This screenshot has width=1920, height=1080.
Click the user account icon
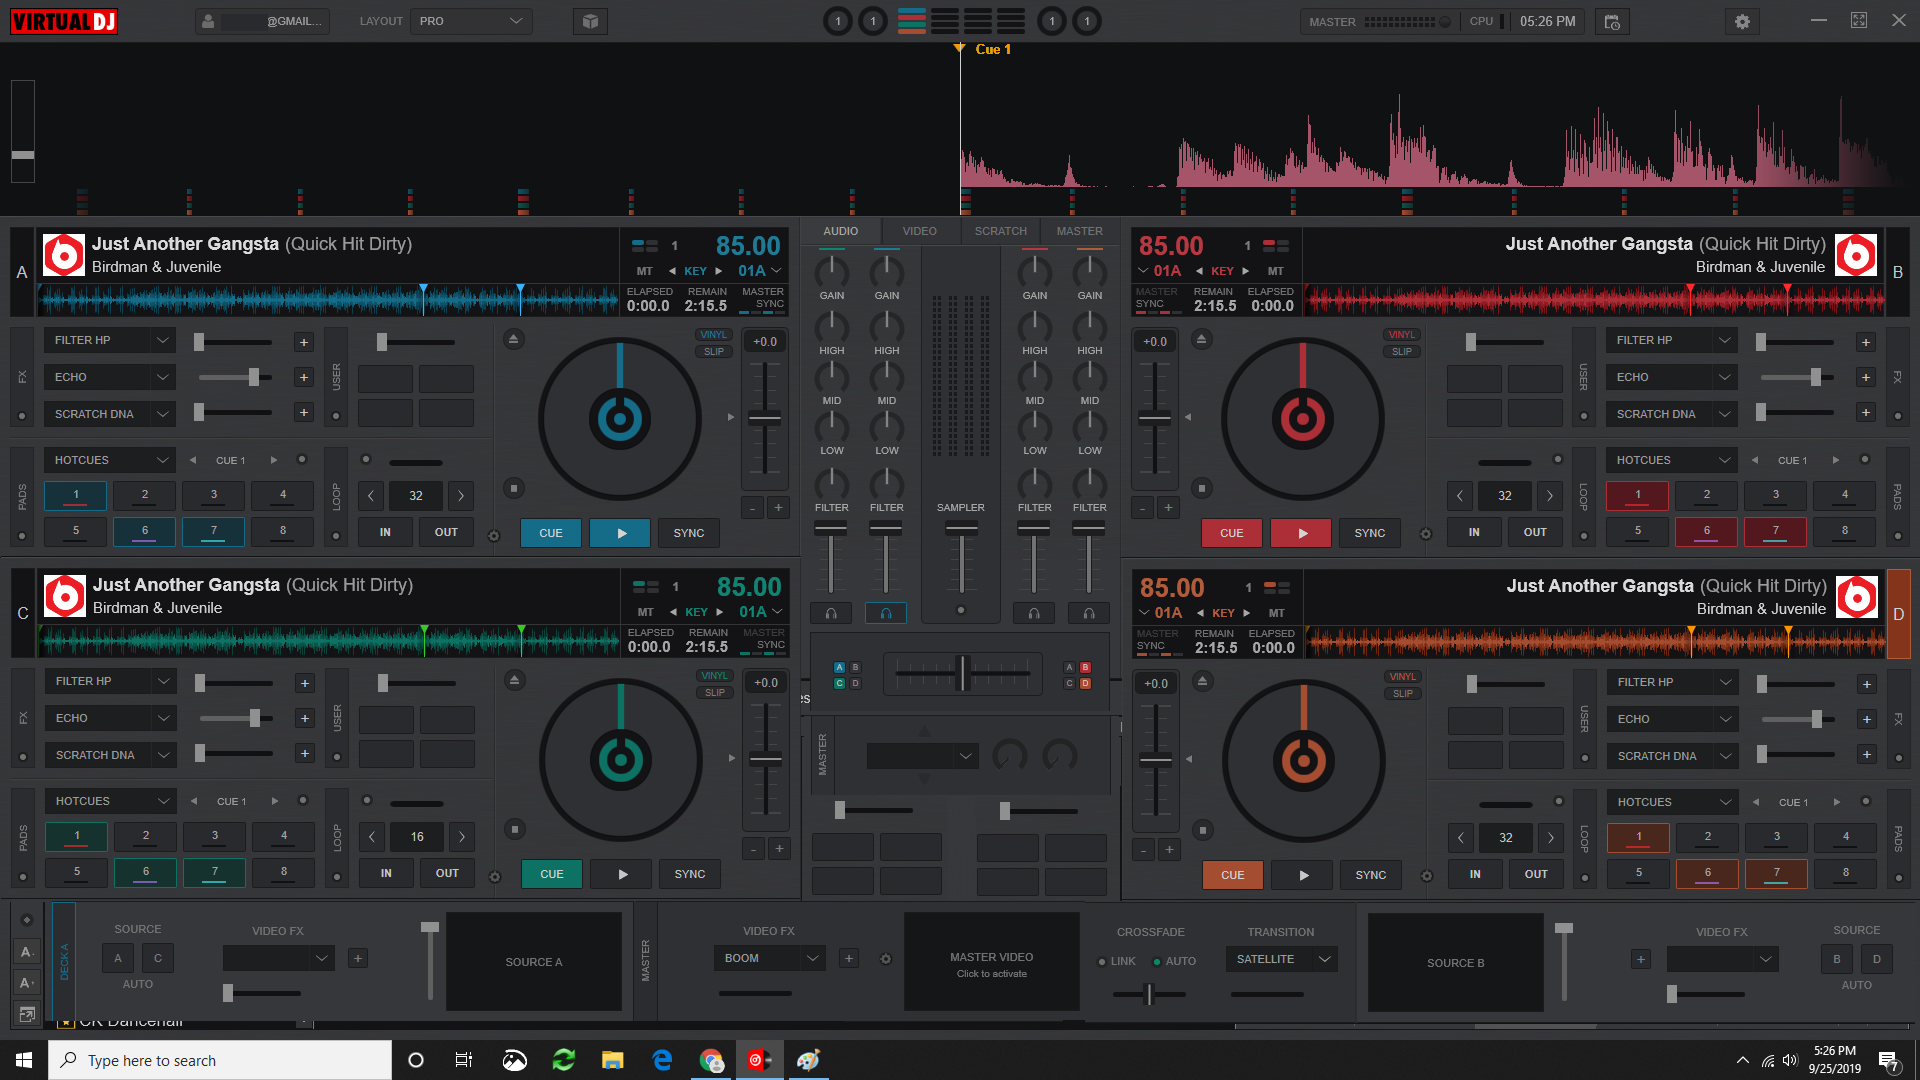pyautogui.click(x=208, y=21)
